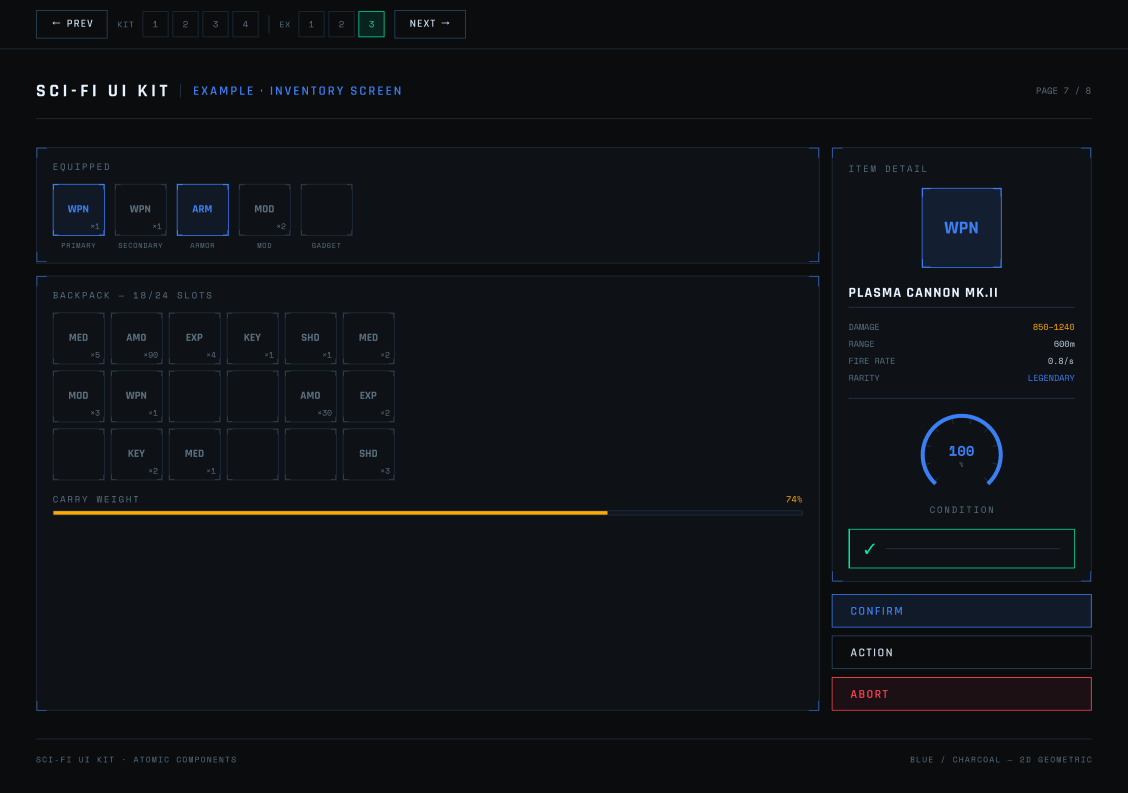Click the 74% carry weight value

[x=793, y=499]
